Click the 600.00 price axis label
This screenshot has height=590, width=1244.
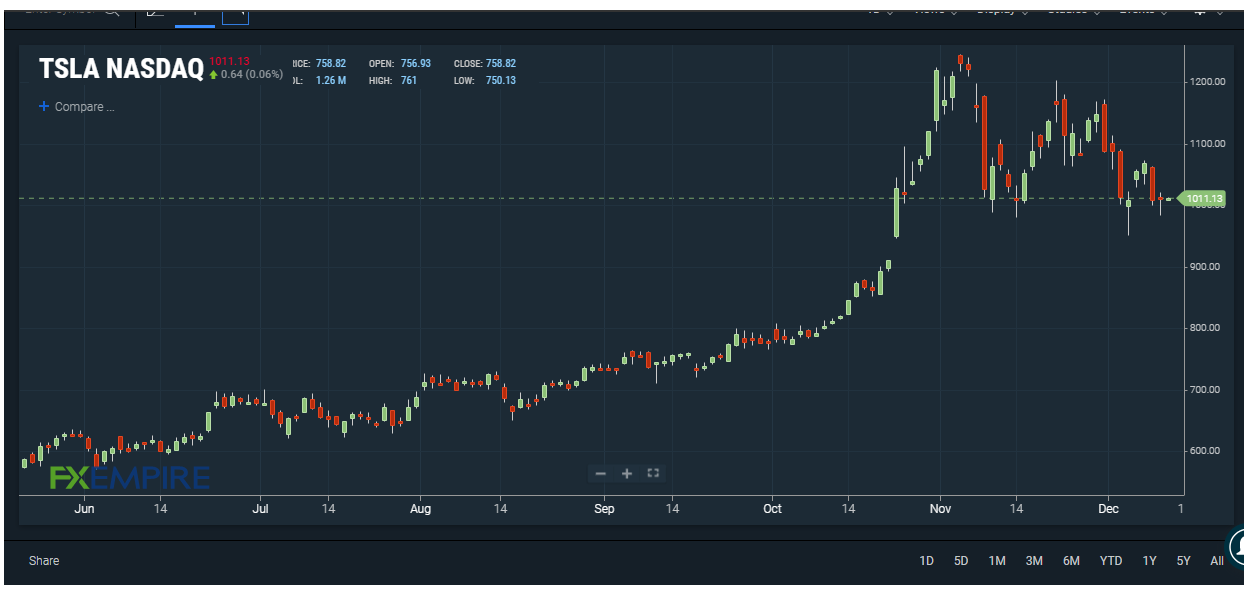point(1207,451)
